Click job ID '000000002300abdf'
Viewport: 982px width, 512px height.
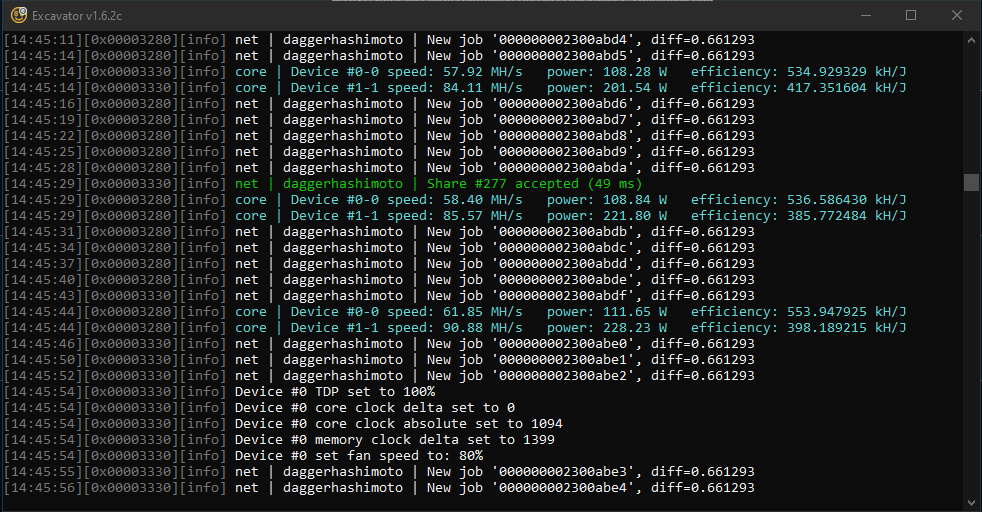(563, 295)
